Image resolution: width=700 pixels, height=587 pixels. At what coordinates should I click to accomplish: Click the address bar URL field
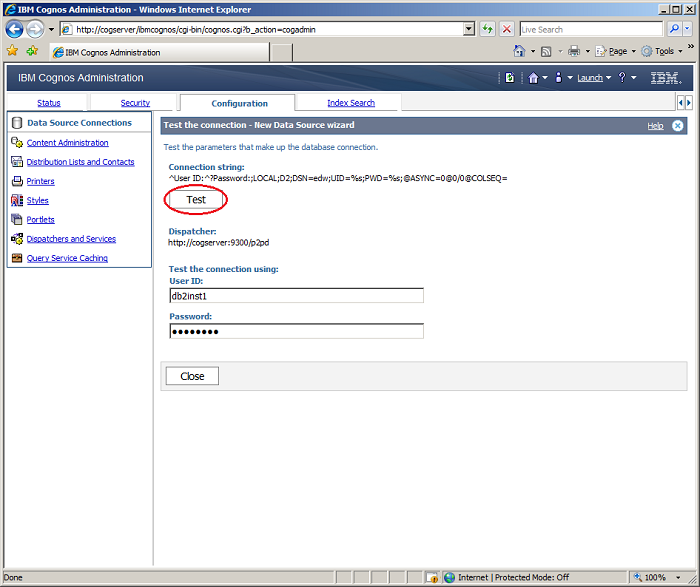(261, 29)
